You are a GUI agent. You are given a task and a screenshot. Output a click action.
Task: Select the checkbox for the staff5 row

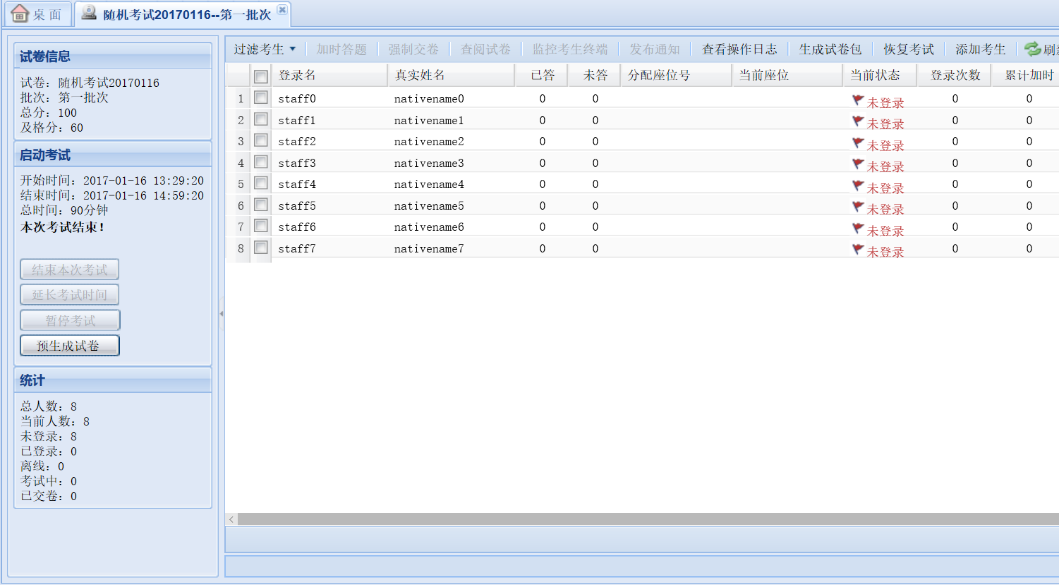pyautogui.click(x=261, y=205)
